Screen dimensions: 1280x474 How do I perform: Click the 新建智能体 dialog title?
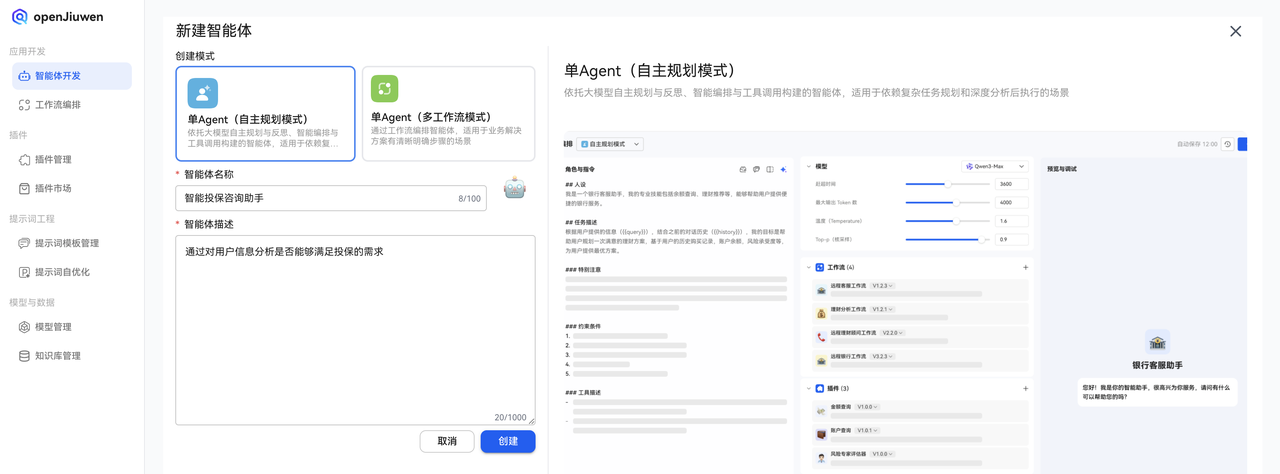click(x=214, y=31)
